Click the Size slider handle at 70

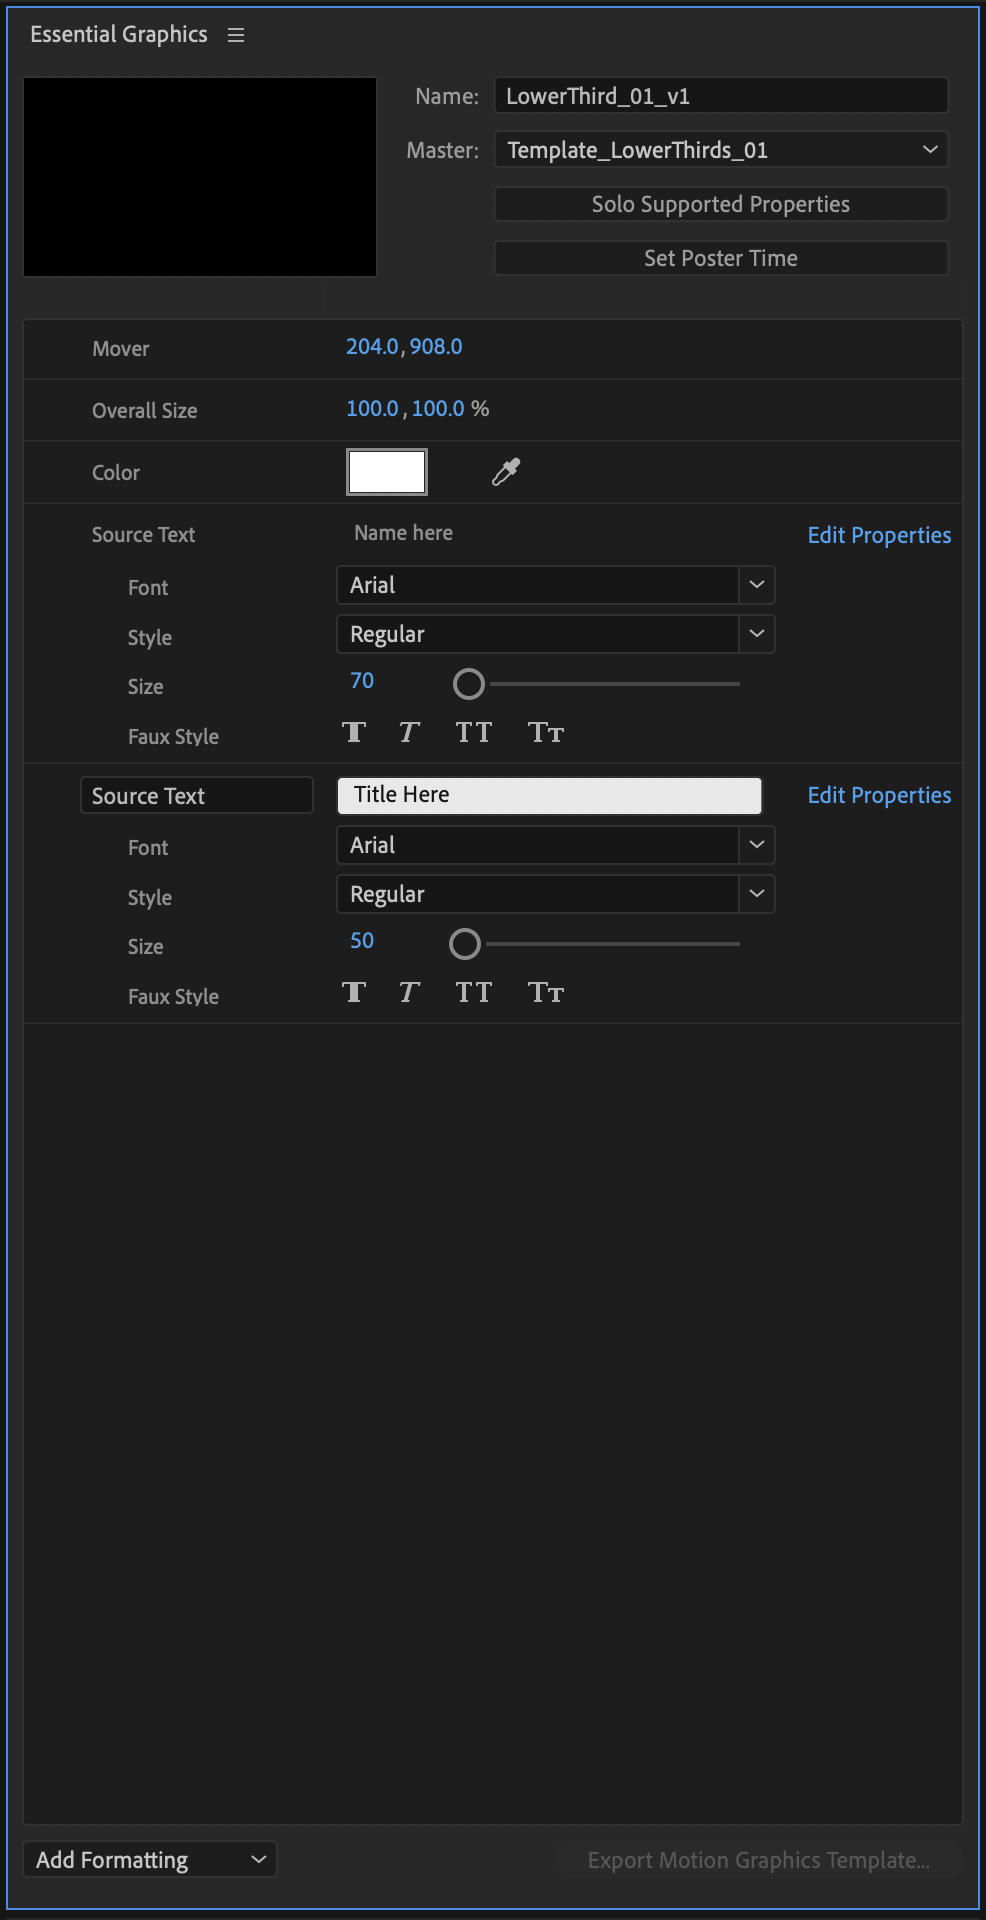(468, 684)
